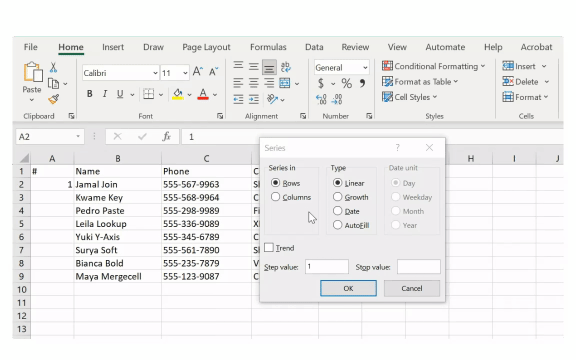Open Alignment settings dialog launcher
This screenshot has height=360, width=576.
(303, 116)
